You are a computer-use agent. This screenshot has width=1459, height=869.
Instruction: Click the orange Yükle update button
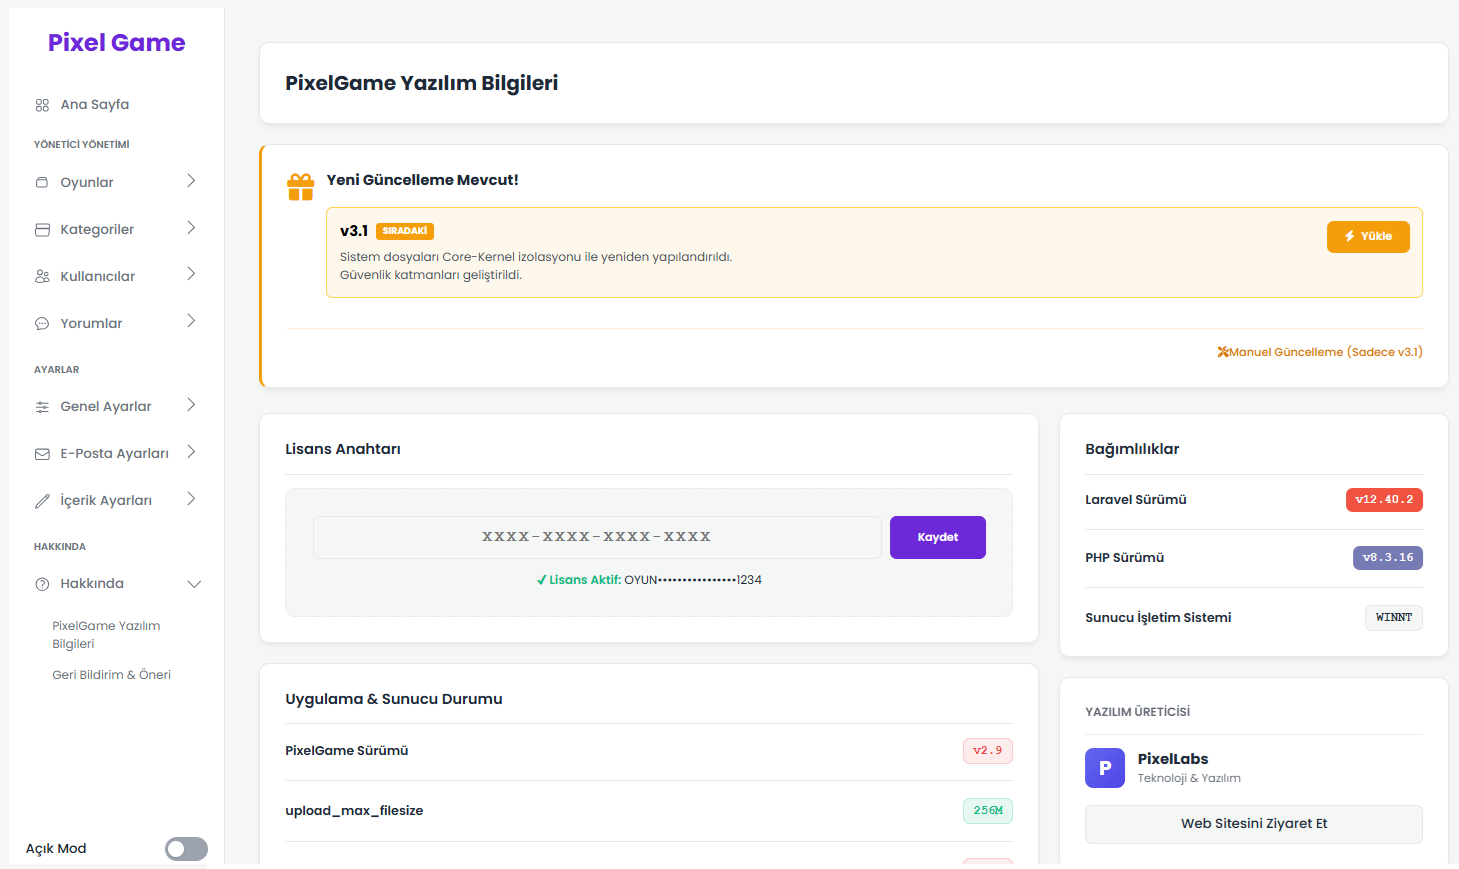[1368, 237]
